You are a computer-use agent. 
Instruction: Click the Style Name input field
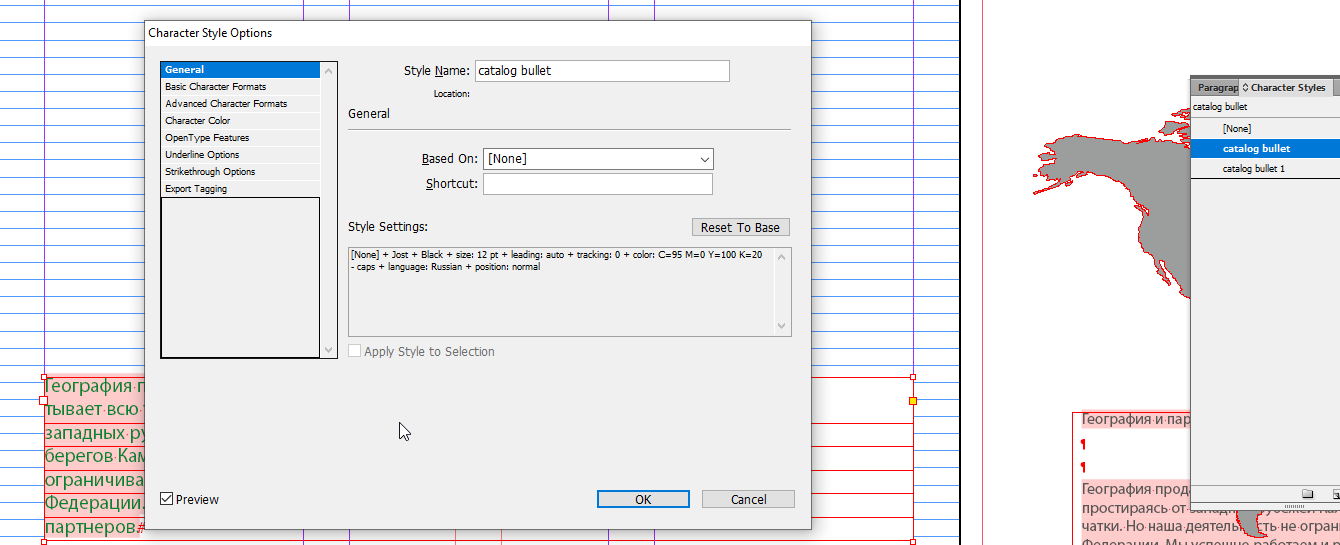[x=602, y=71]
